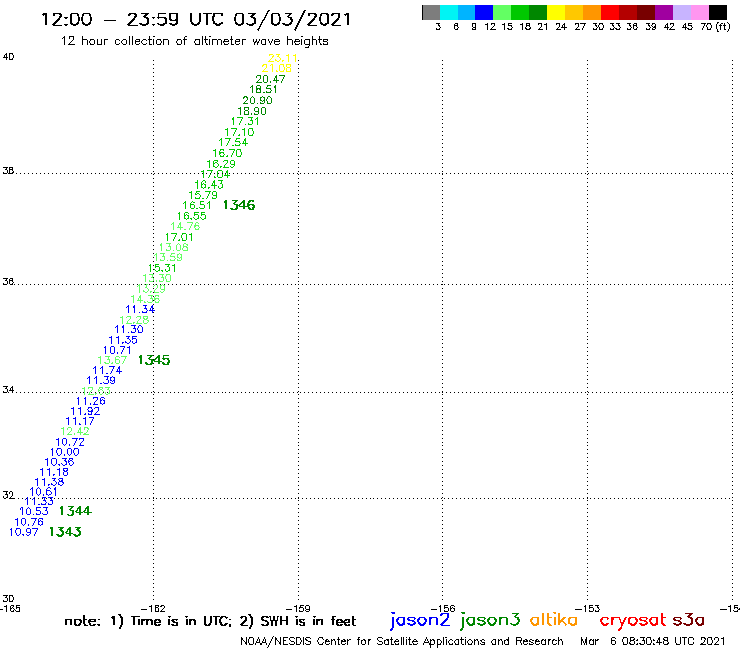Image resolution: width=740 pixels, height=650 pixels.
Task: Click the Mar 6 08:30:48 UTC timestamp
Action: click(x=652, y=642)
